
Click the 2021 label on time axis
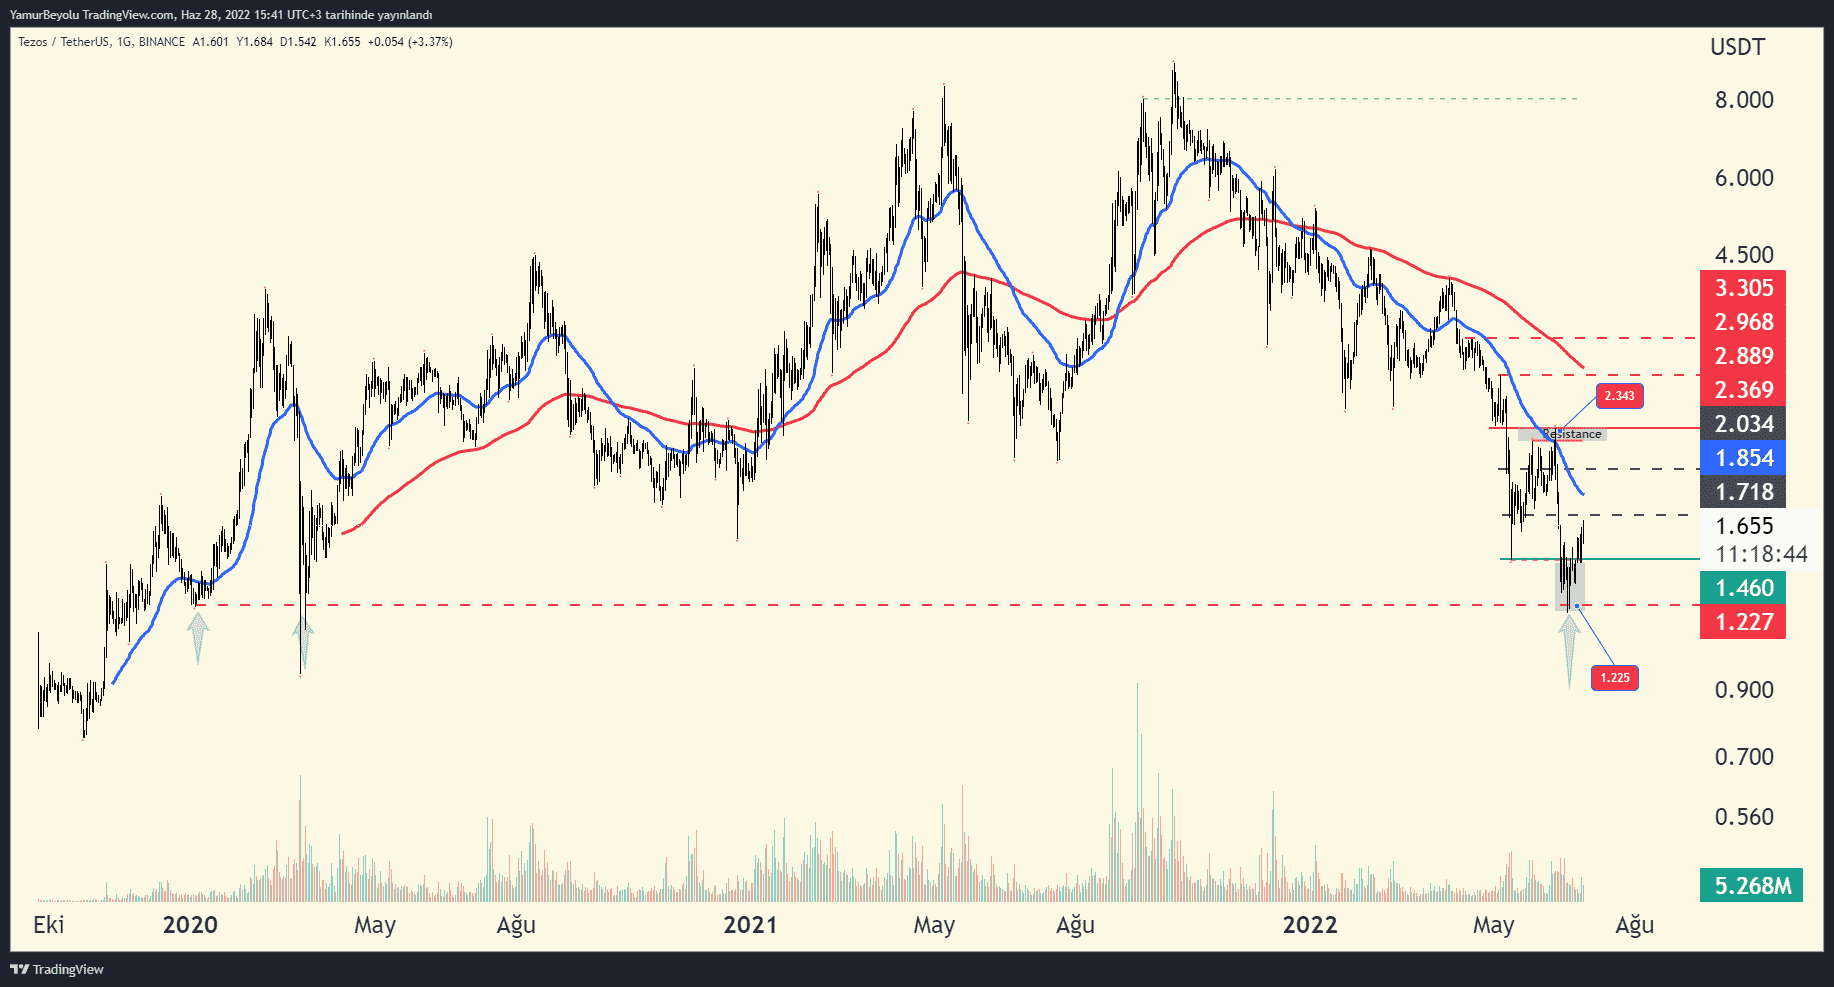click(750, 925)
